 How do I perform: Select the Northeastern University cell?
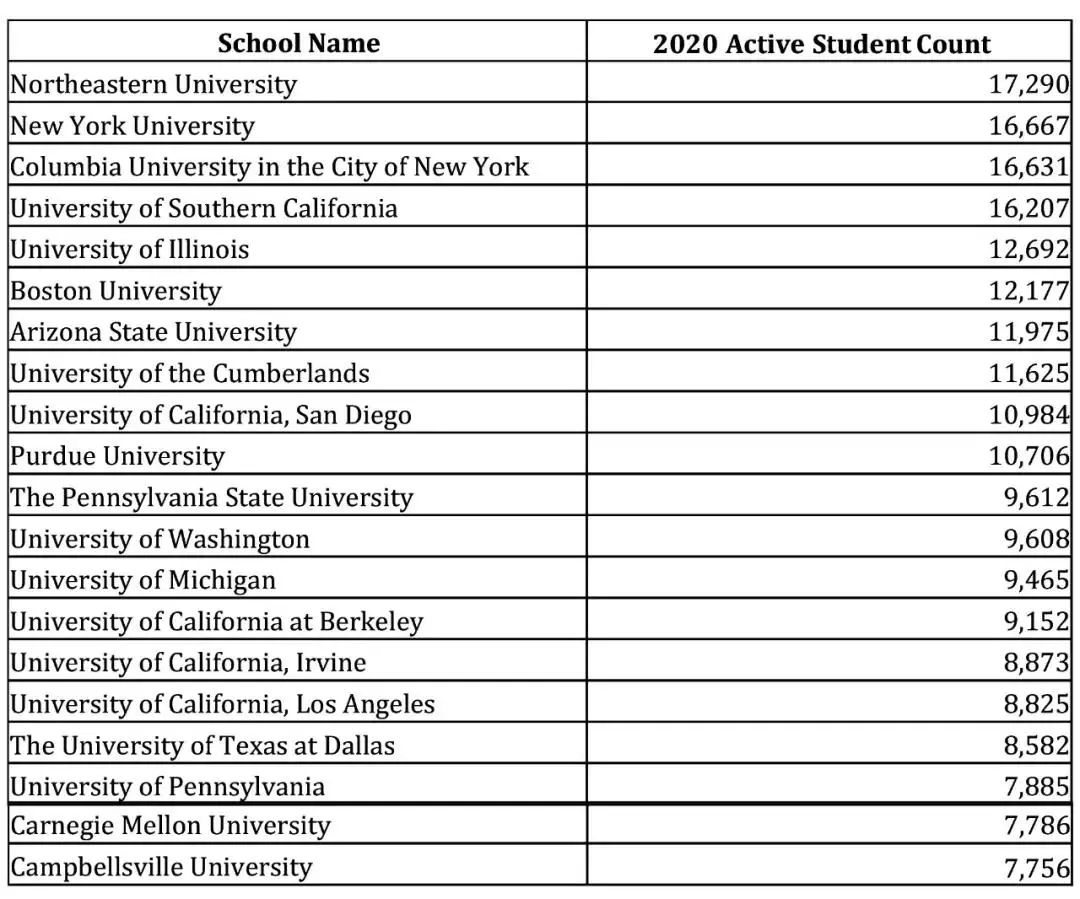point(154,84)
